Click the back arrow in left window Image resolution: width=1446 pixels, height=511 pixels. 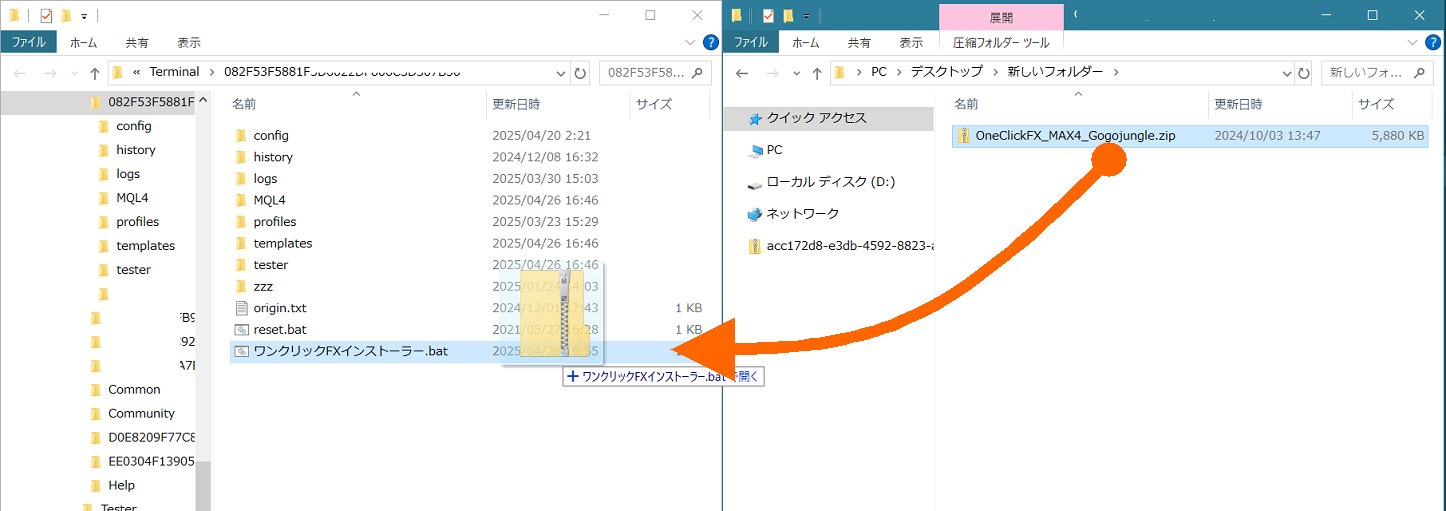21,72
